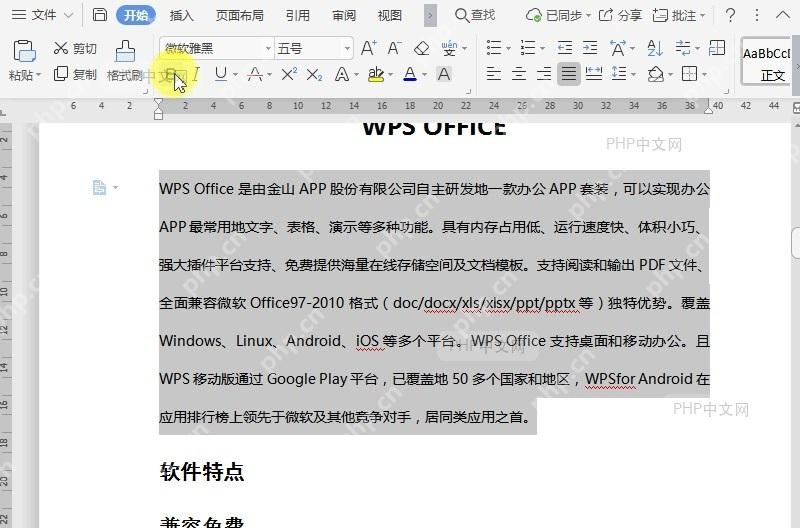This screenshot has height=528, width=800.
Task: Increase font size with A+ icon
Action: click(368, 48)
